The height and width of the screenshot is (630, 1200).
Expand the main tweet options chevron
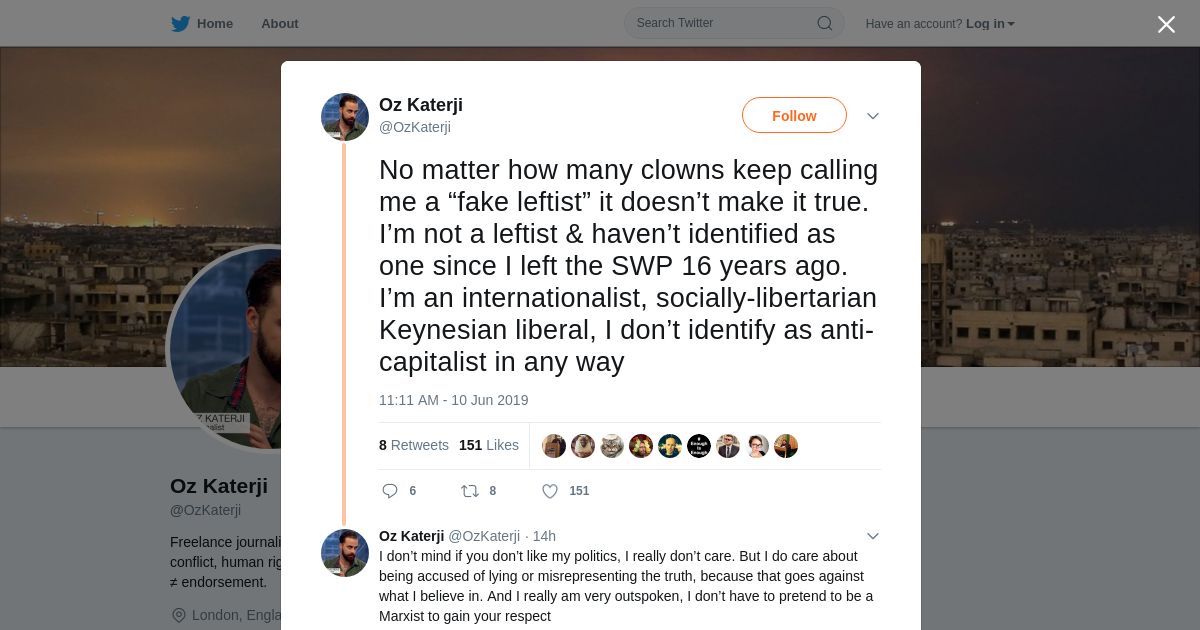click(873, 116)
